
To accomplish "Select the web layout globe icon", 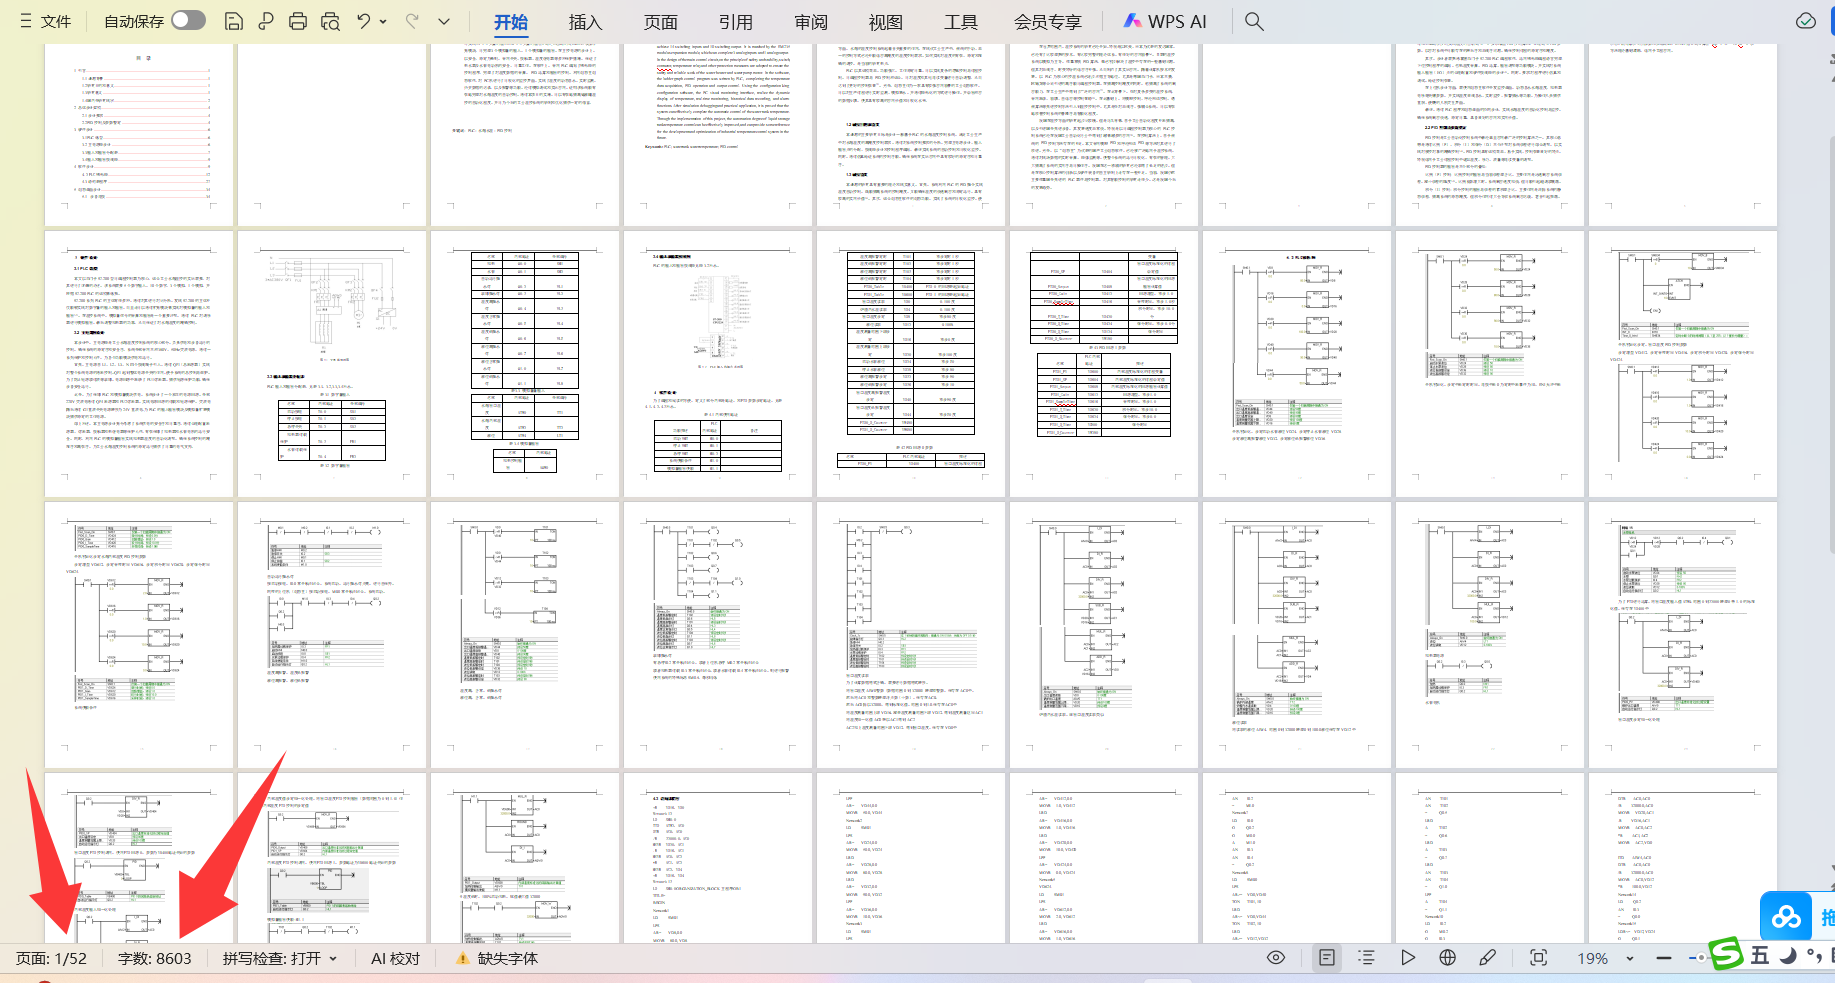I will click(x=1447, y=958).
